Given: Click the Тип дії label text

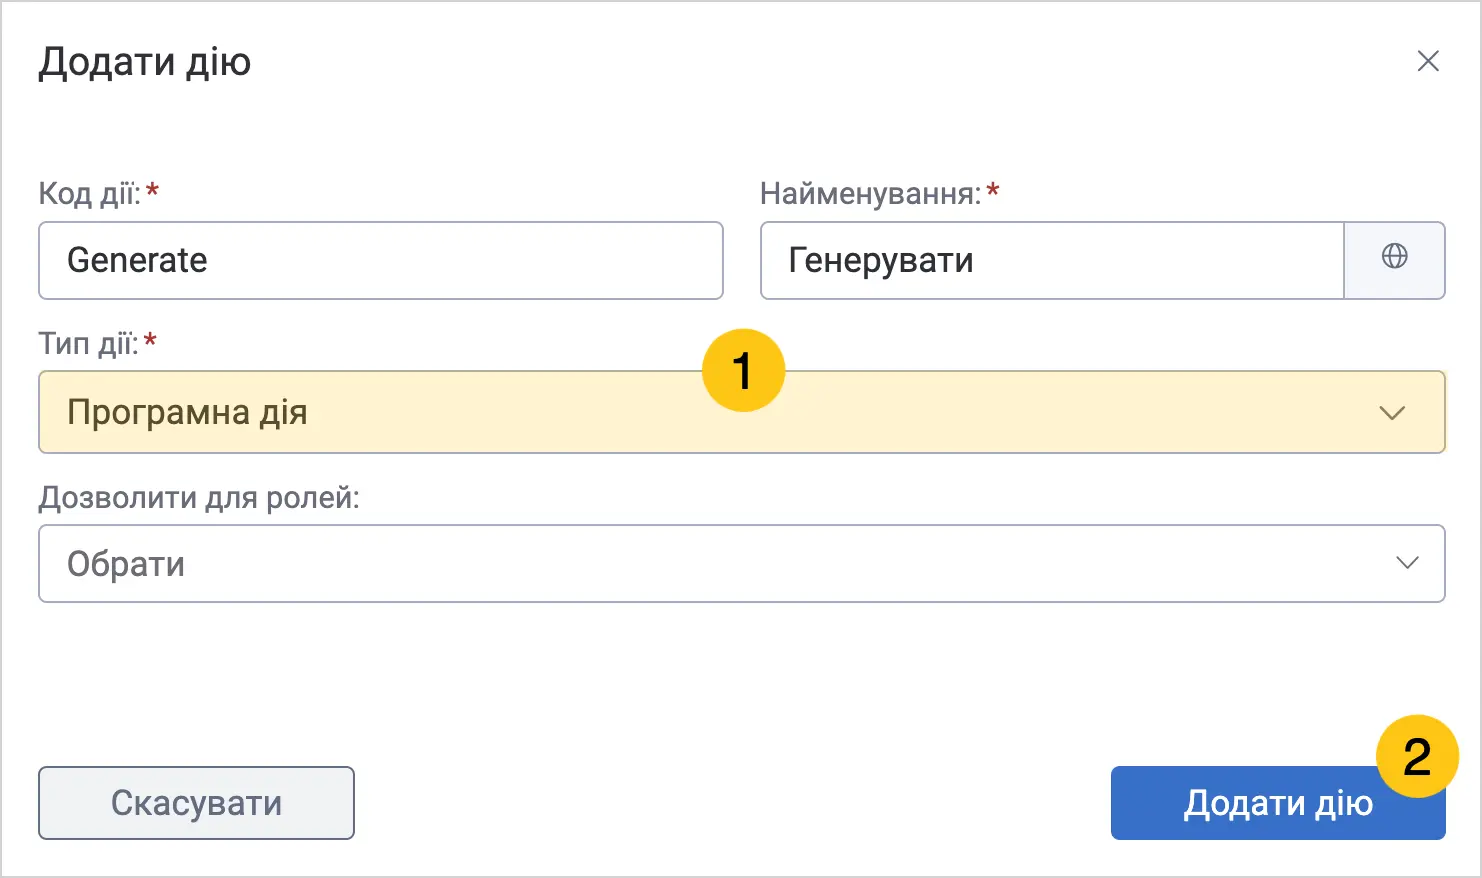Looking at the screenshot, I should click(88, 343).
